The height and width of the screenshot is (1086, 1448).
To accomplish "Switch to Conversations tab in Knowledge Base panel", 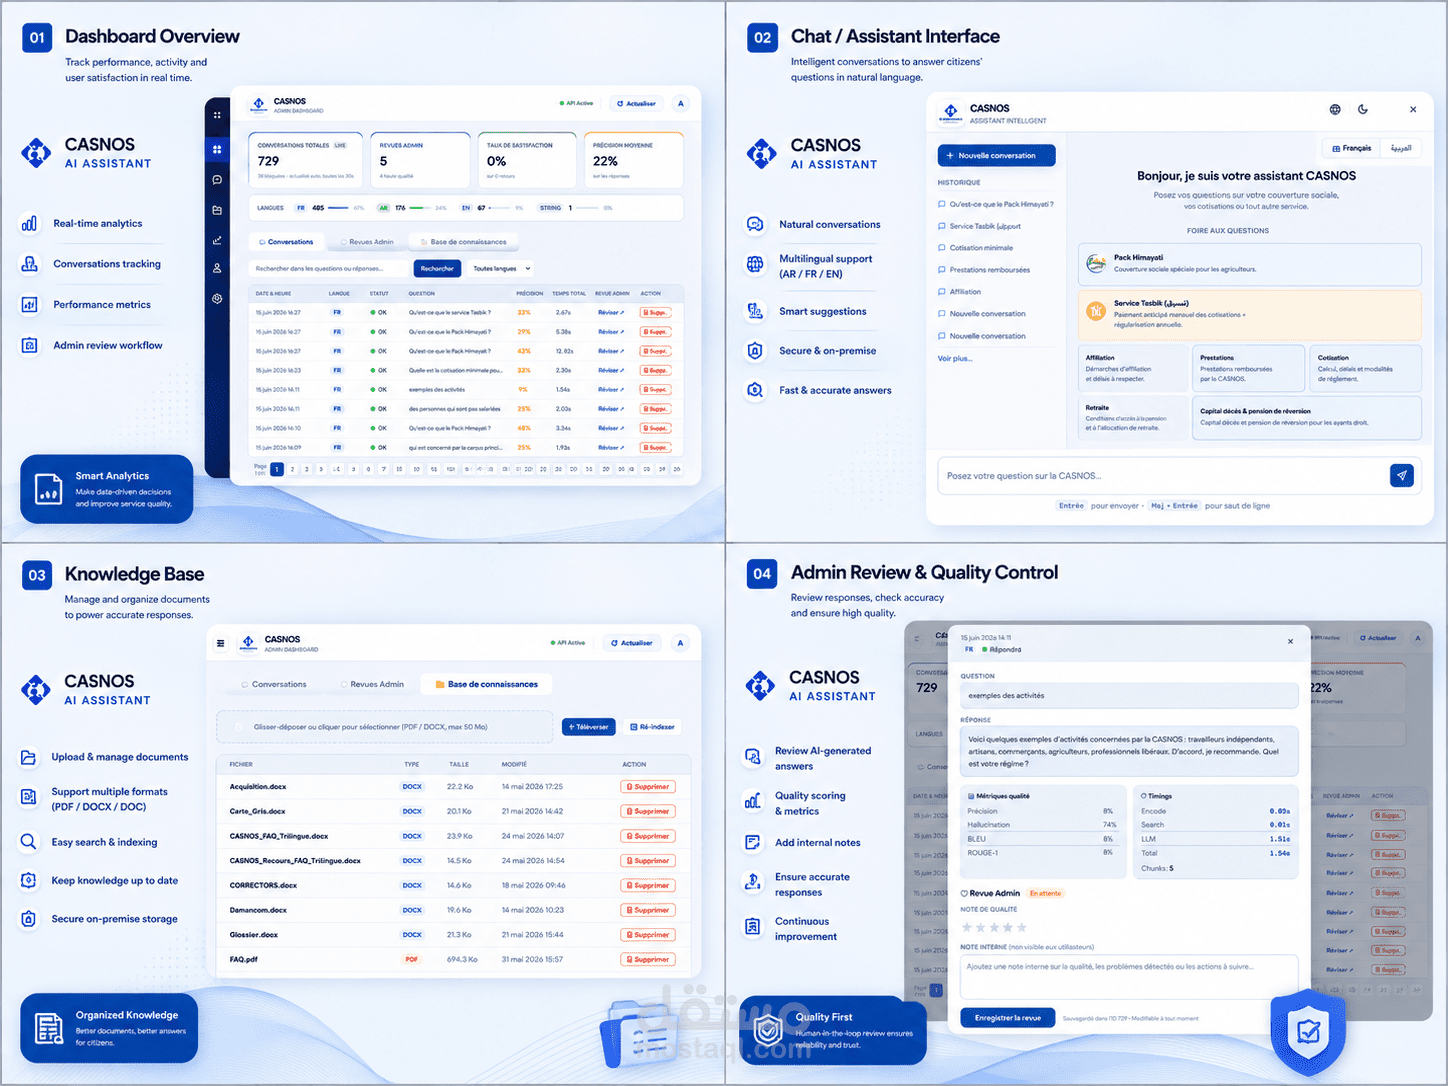I will (x=274, y=684).
